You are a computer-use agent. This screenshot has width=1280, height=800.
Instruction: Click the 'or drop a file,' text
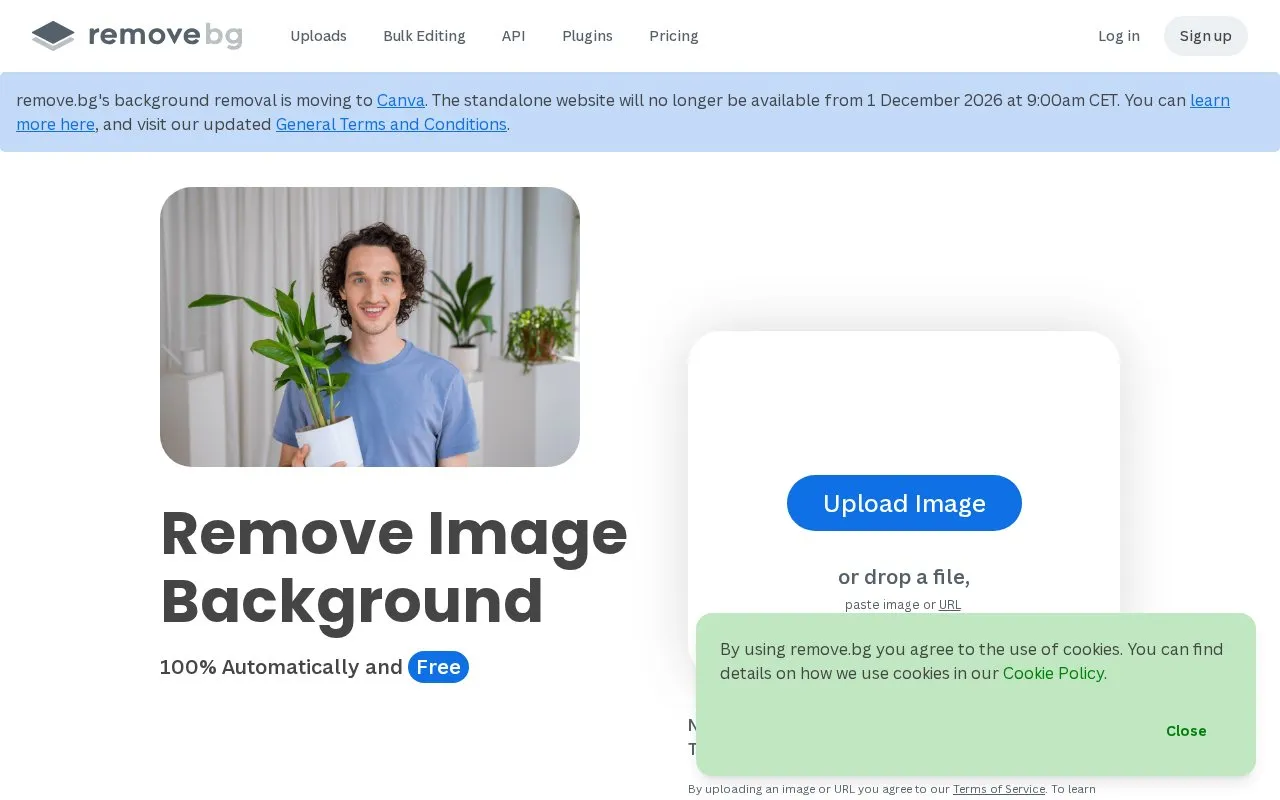pyautogui.click(x=904, y=577)
